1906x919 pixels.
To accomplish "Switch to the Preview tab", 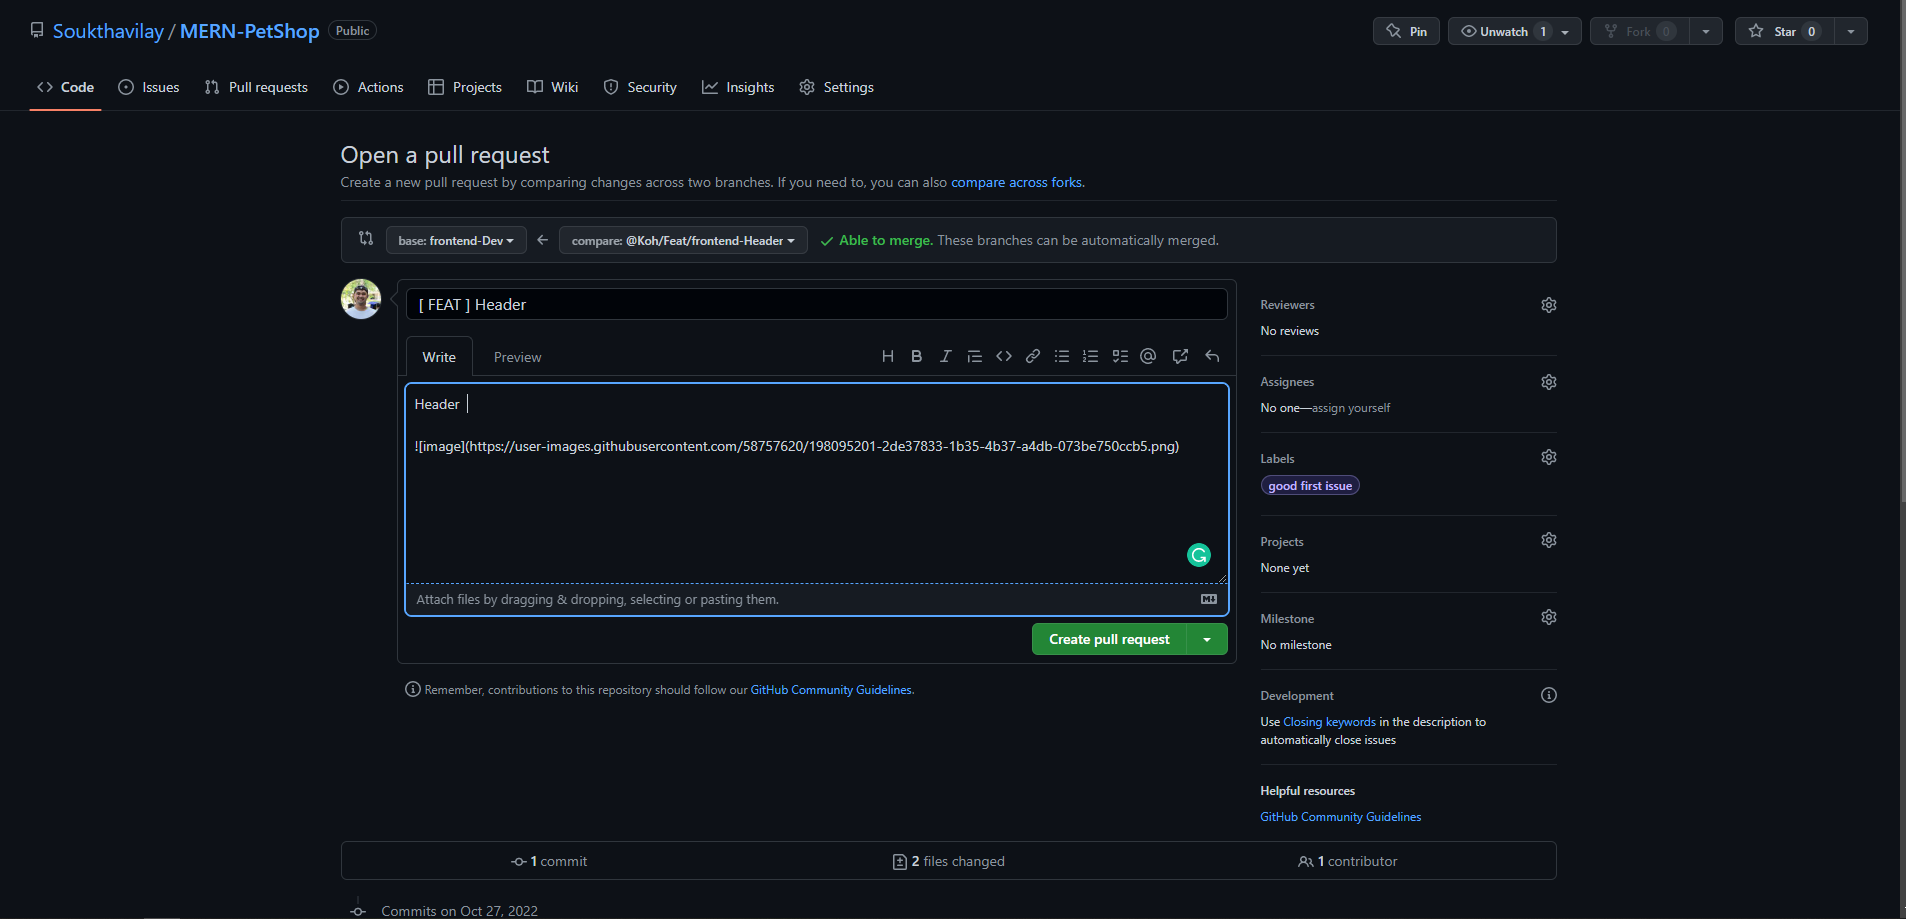I will (517, 356).
